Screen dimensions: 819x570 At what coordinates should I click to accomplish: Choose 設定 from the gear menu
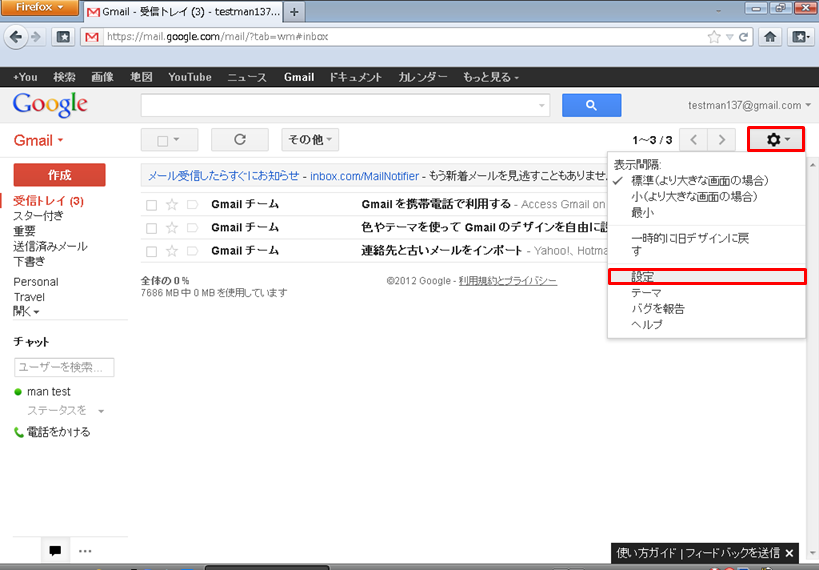click(707, 276)
